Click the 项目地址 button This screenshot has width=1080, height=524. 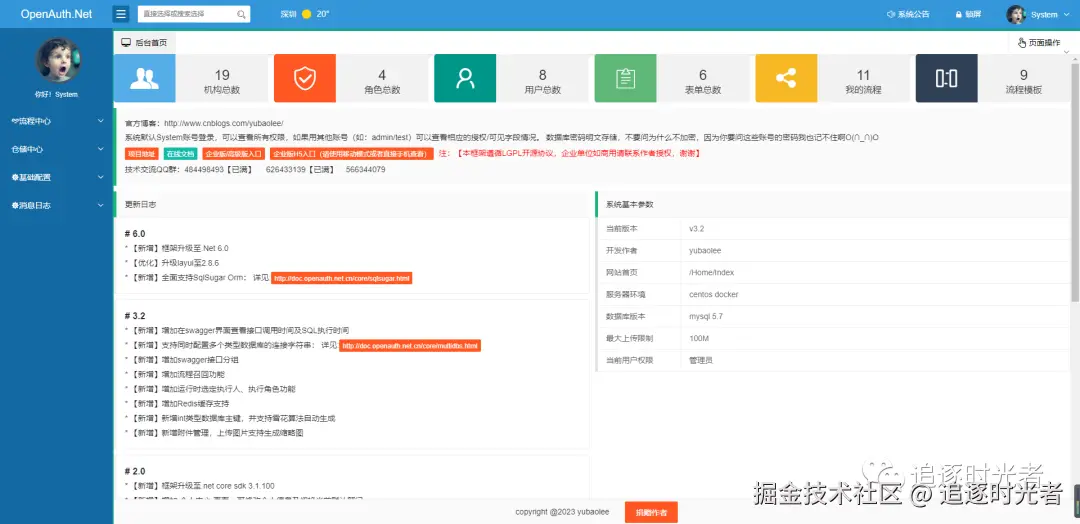[x=141, y=154]
